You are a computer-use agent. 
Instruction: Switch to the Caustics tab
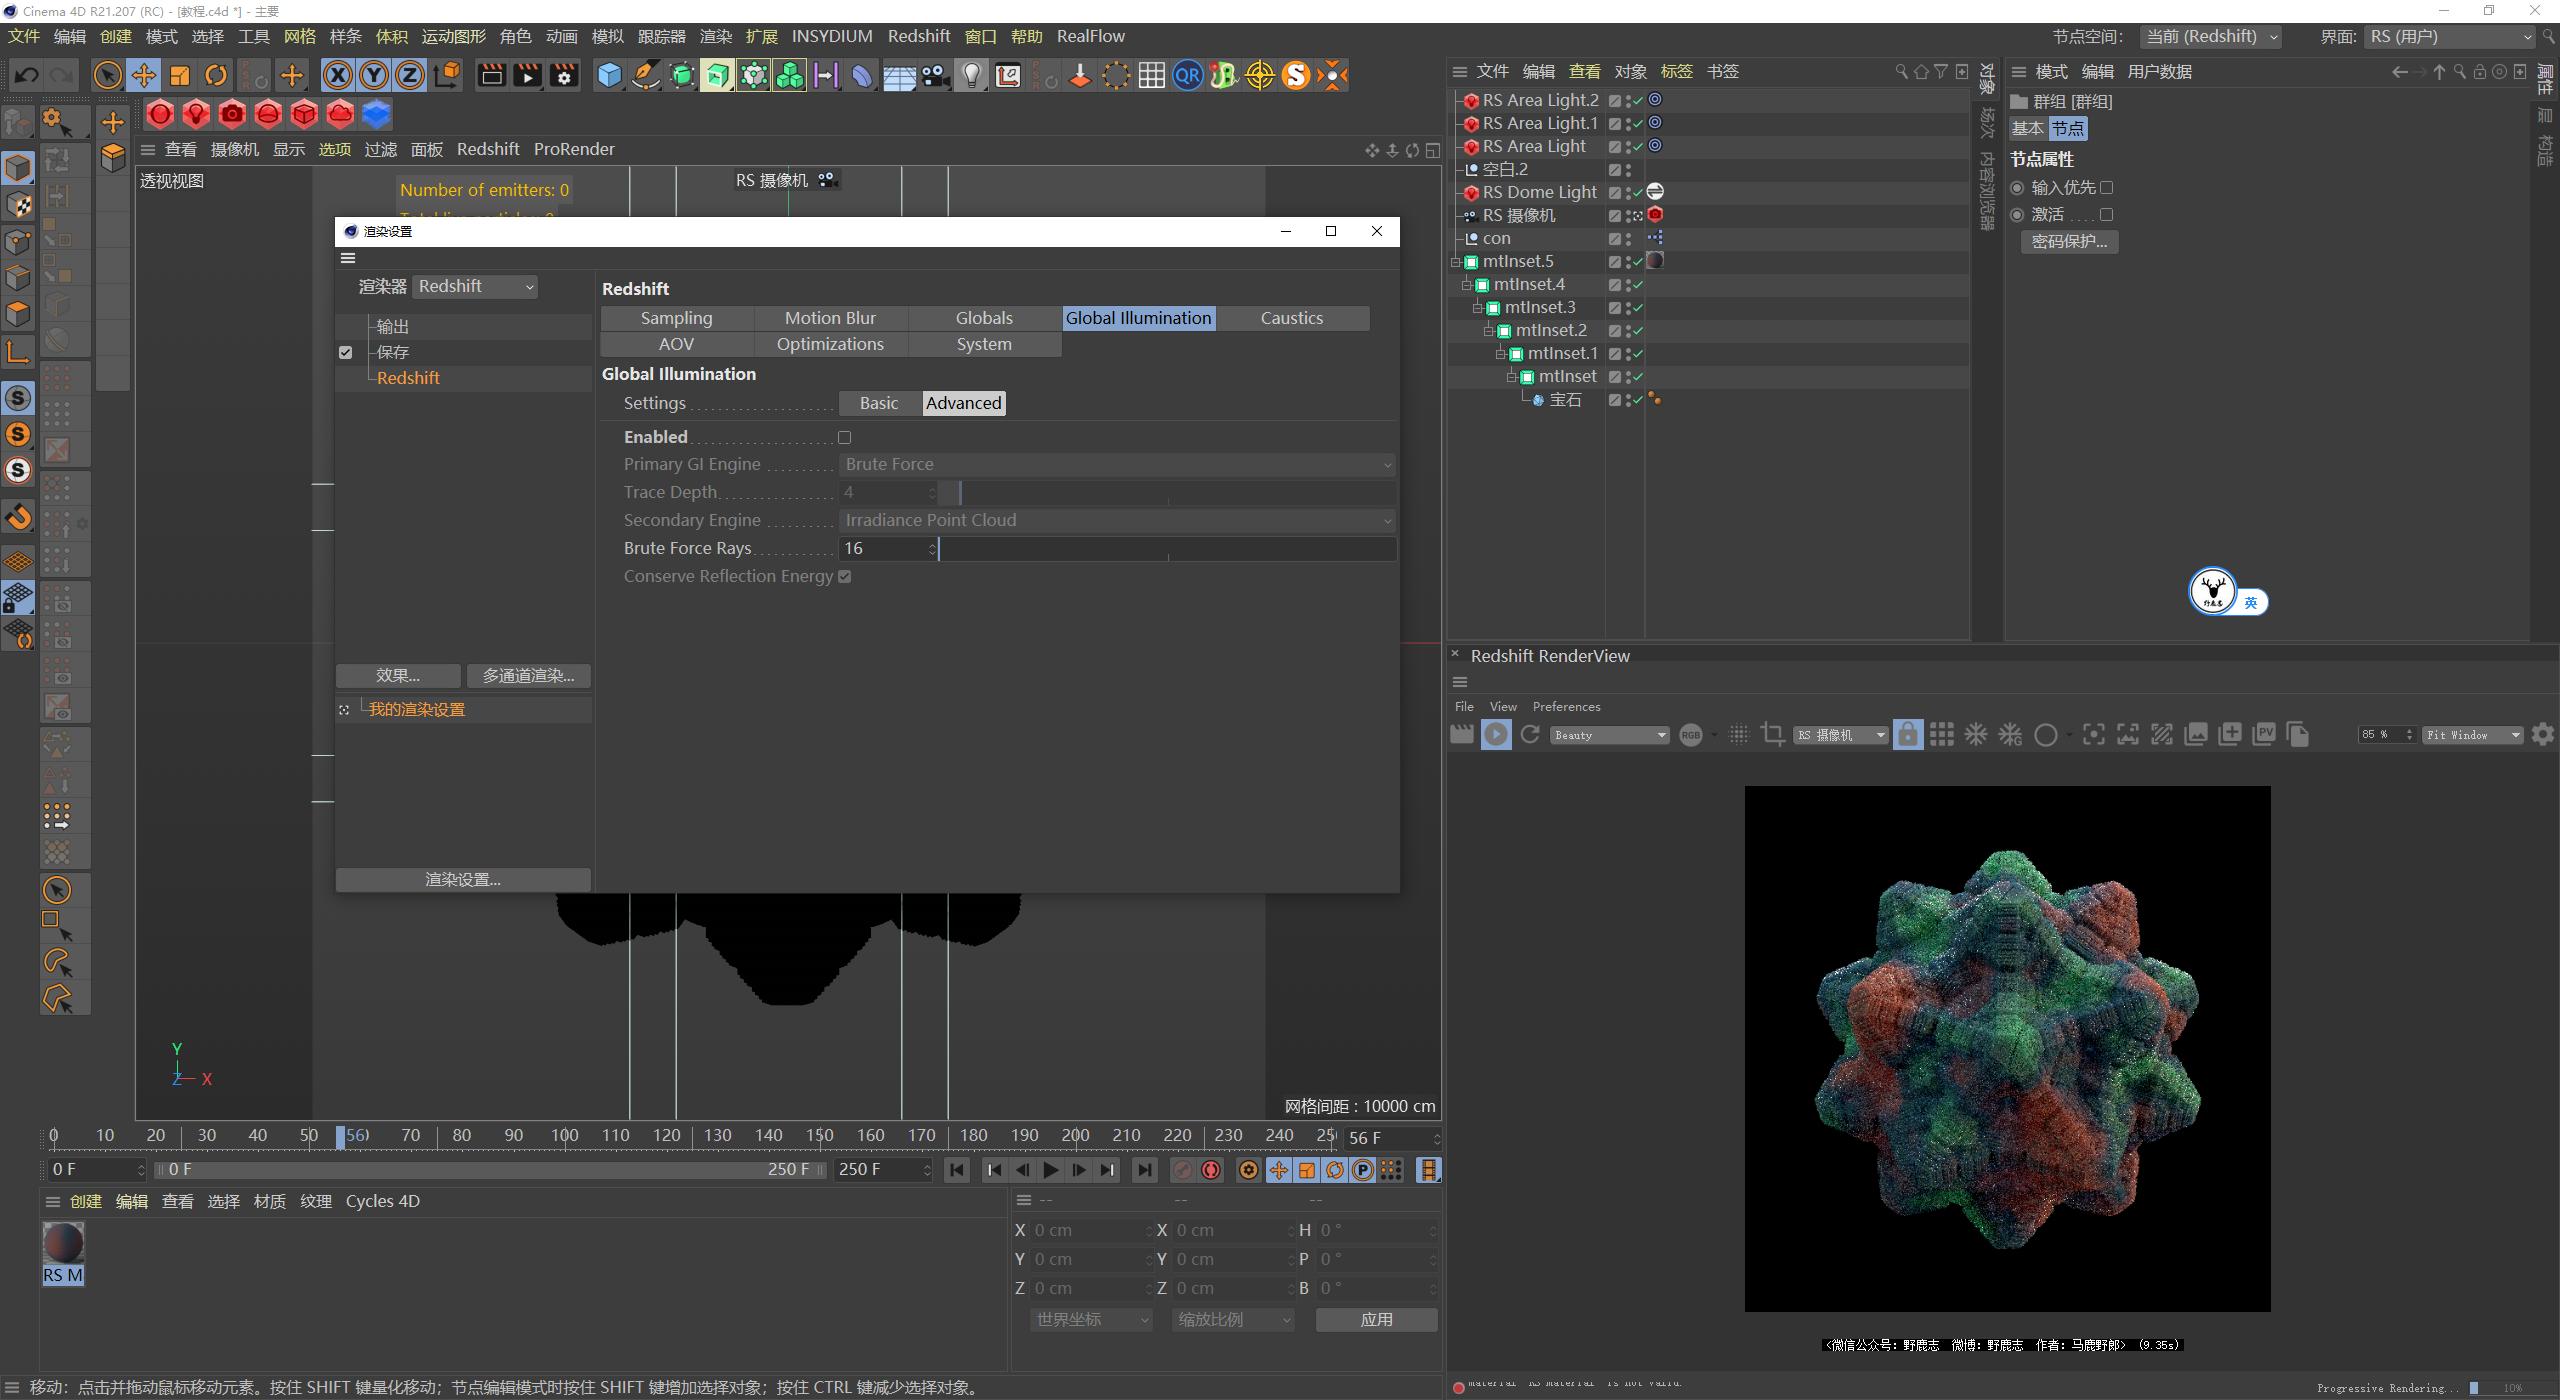tap(1292, 317)
